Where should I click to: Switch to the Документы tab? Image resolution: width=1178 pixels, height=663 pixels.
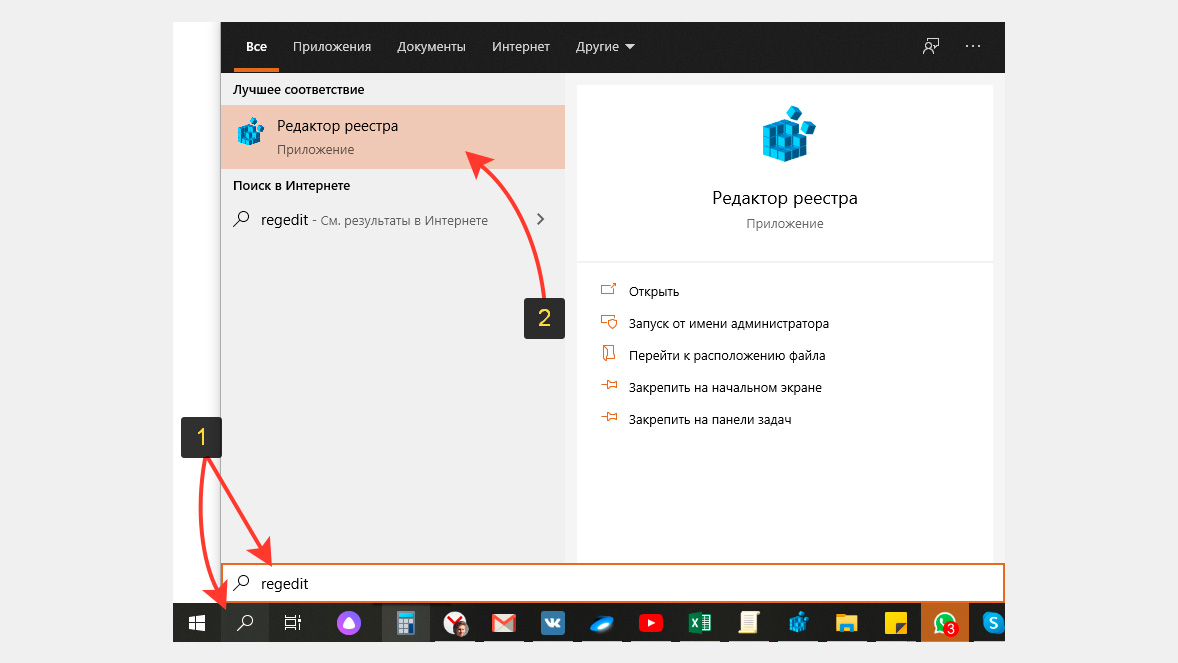(431, 47)
